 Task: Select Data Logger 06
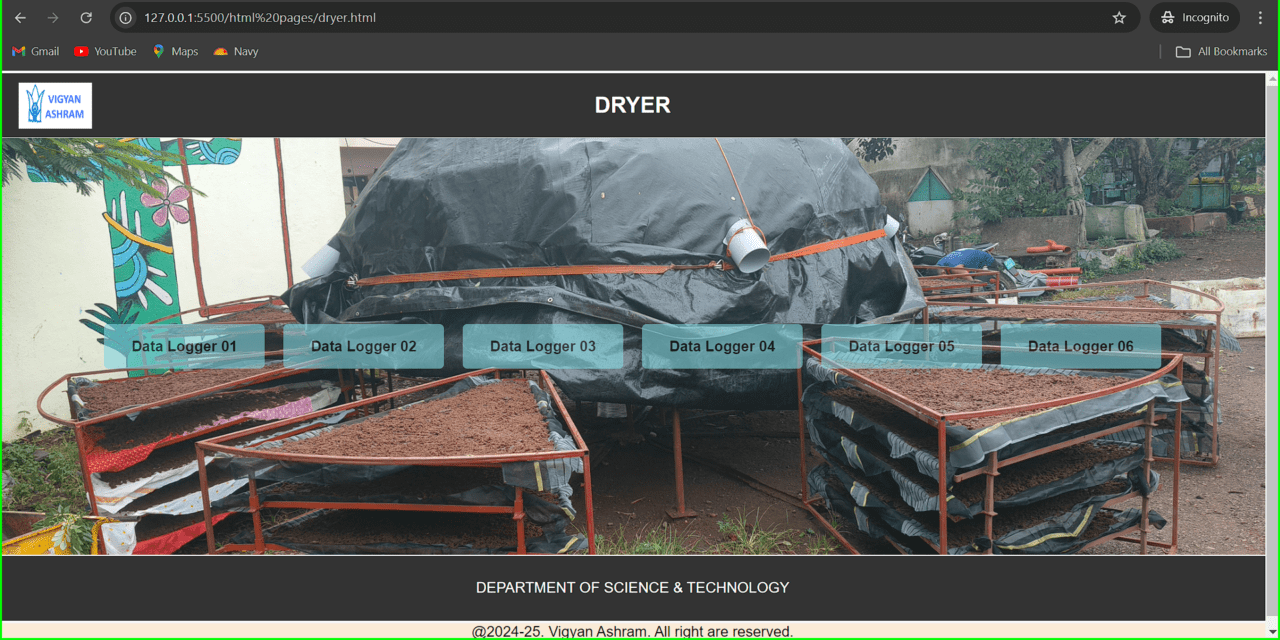(x=1080, y=346)
